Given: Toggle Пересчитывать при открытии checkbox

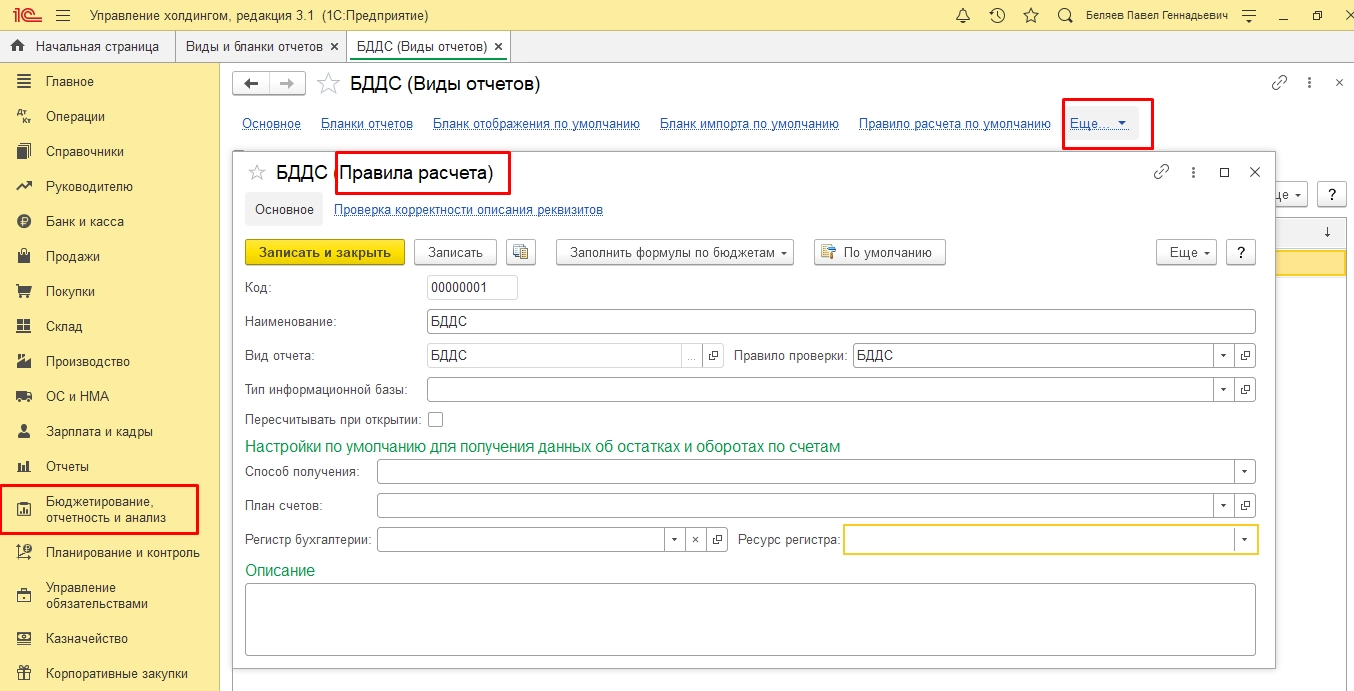Looking at the screenshot, I should [x=435, y=420].
